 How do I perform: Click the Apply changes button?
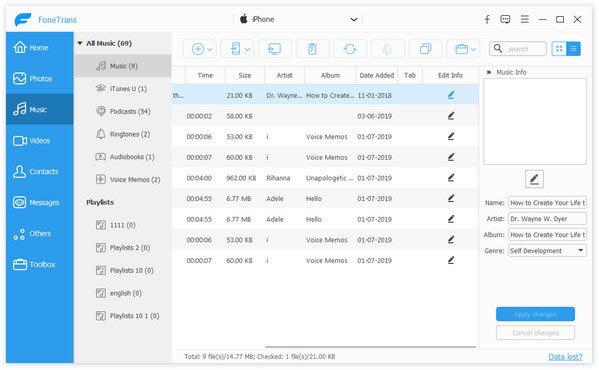pyautogui.click(x=535, y=314)
